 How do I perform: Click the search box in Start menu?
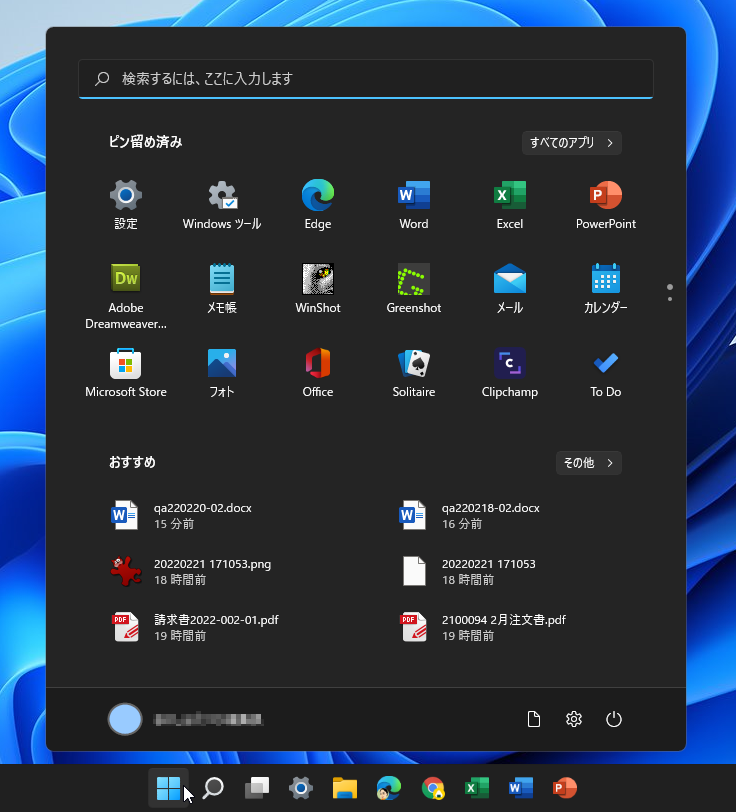tap(366, 79)
